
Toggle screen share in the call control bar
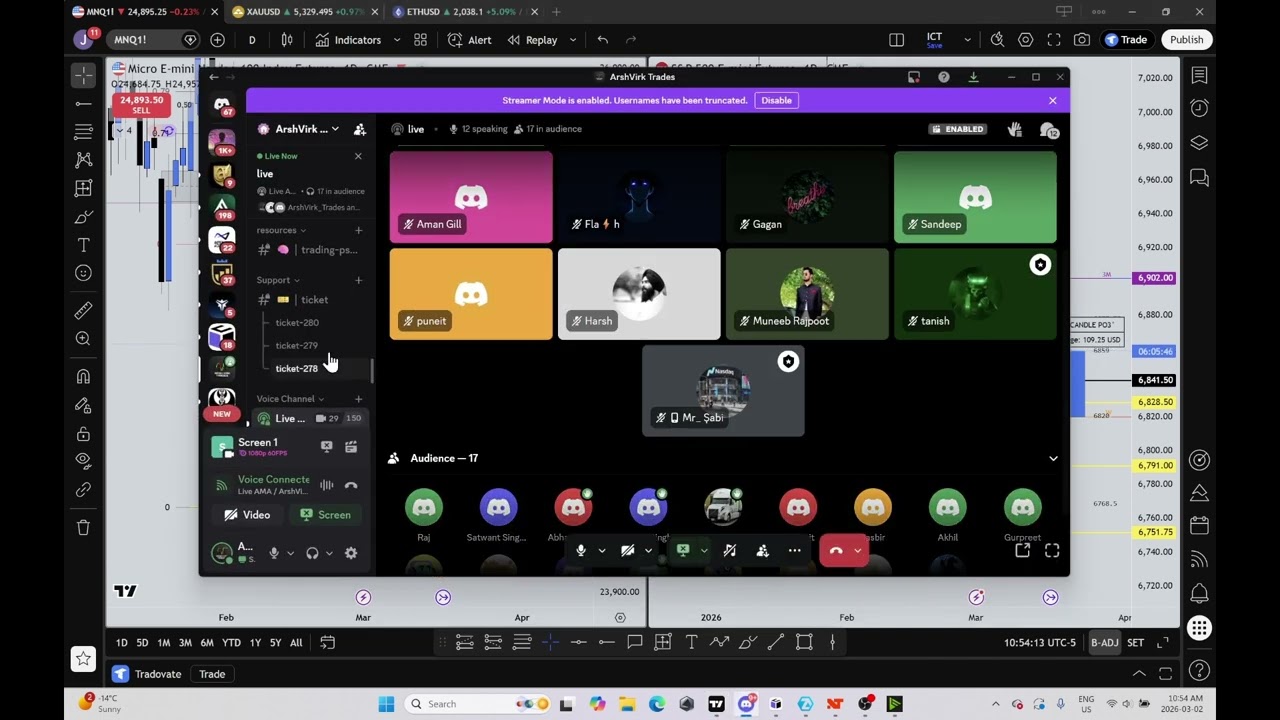tap(683, 550)
